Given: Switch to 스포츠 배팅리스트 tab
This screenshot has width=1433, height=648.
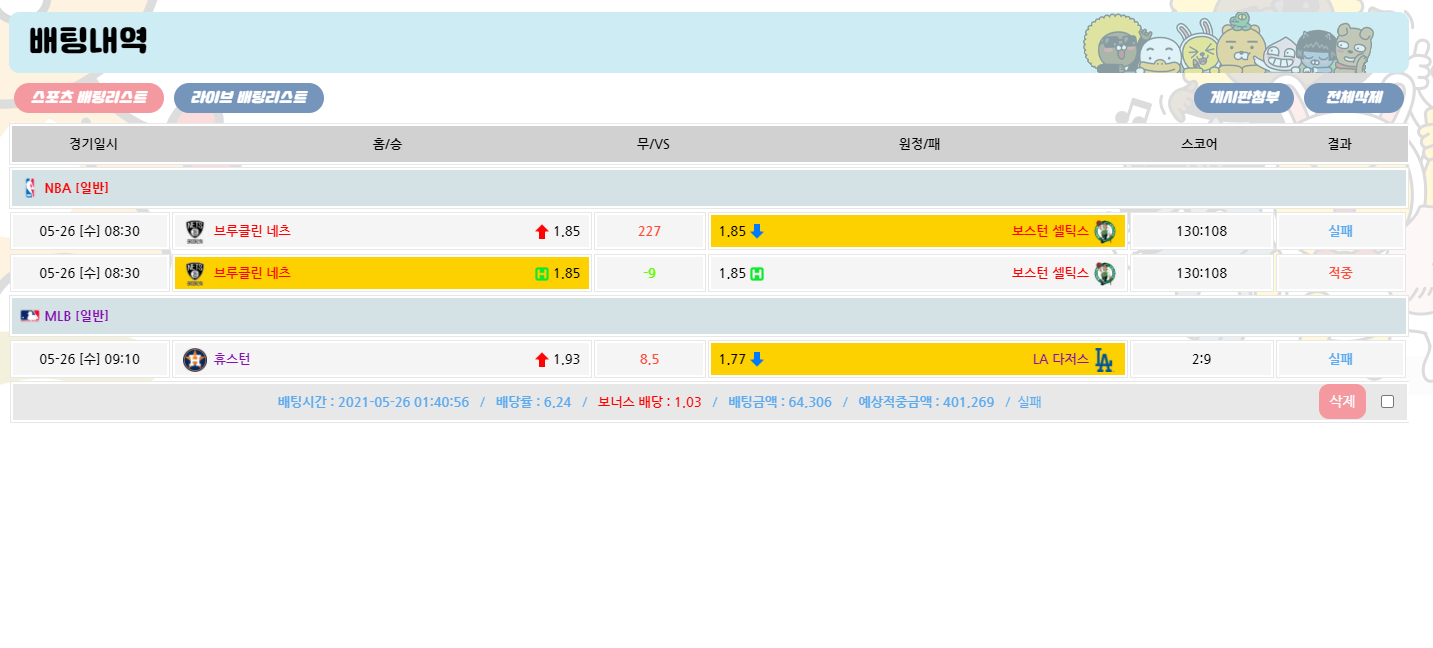Looking at the screenshot, I should point(89,98).
